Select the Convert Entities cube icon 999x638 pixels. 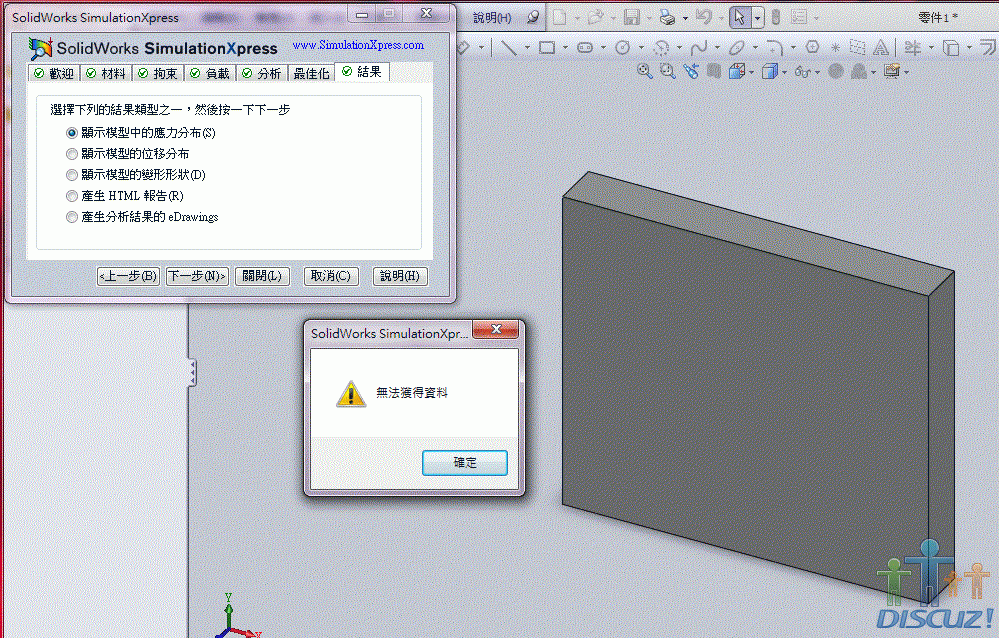(x=951, y=48)
